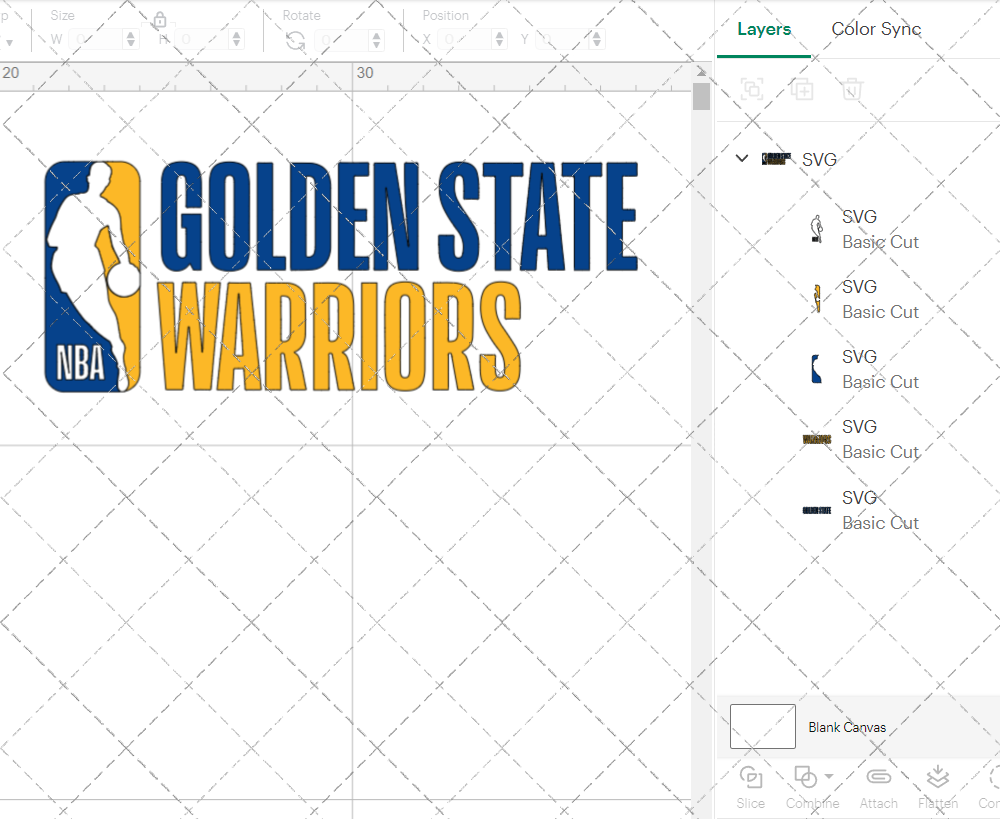The height and width of the screenshot is (819, 1000).
Task: Select the white player silhouette layer
Action: [816, 229]
